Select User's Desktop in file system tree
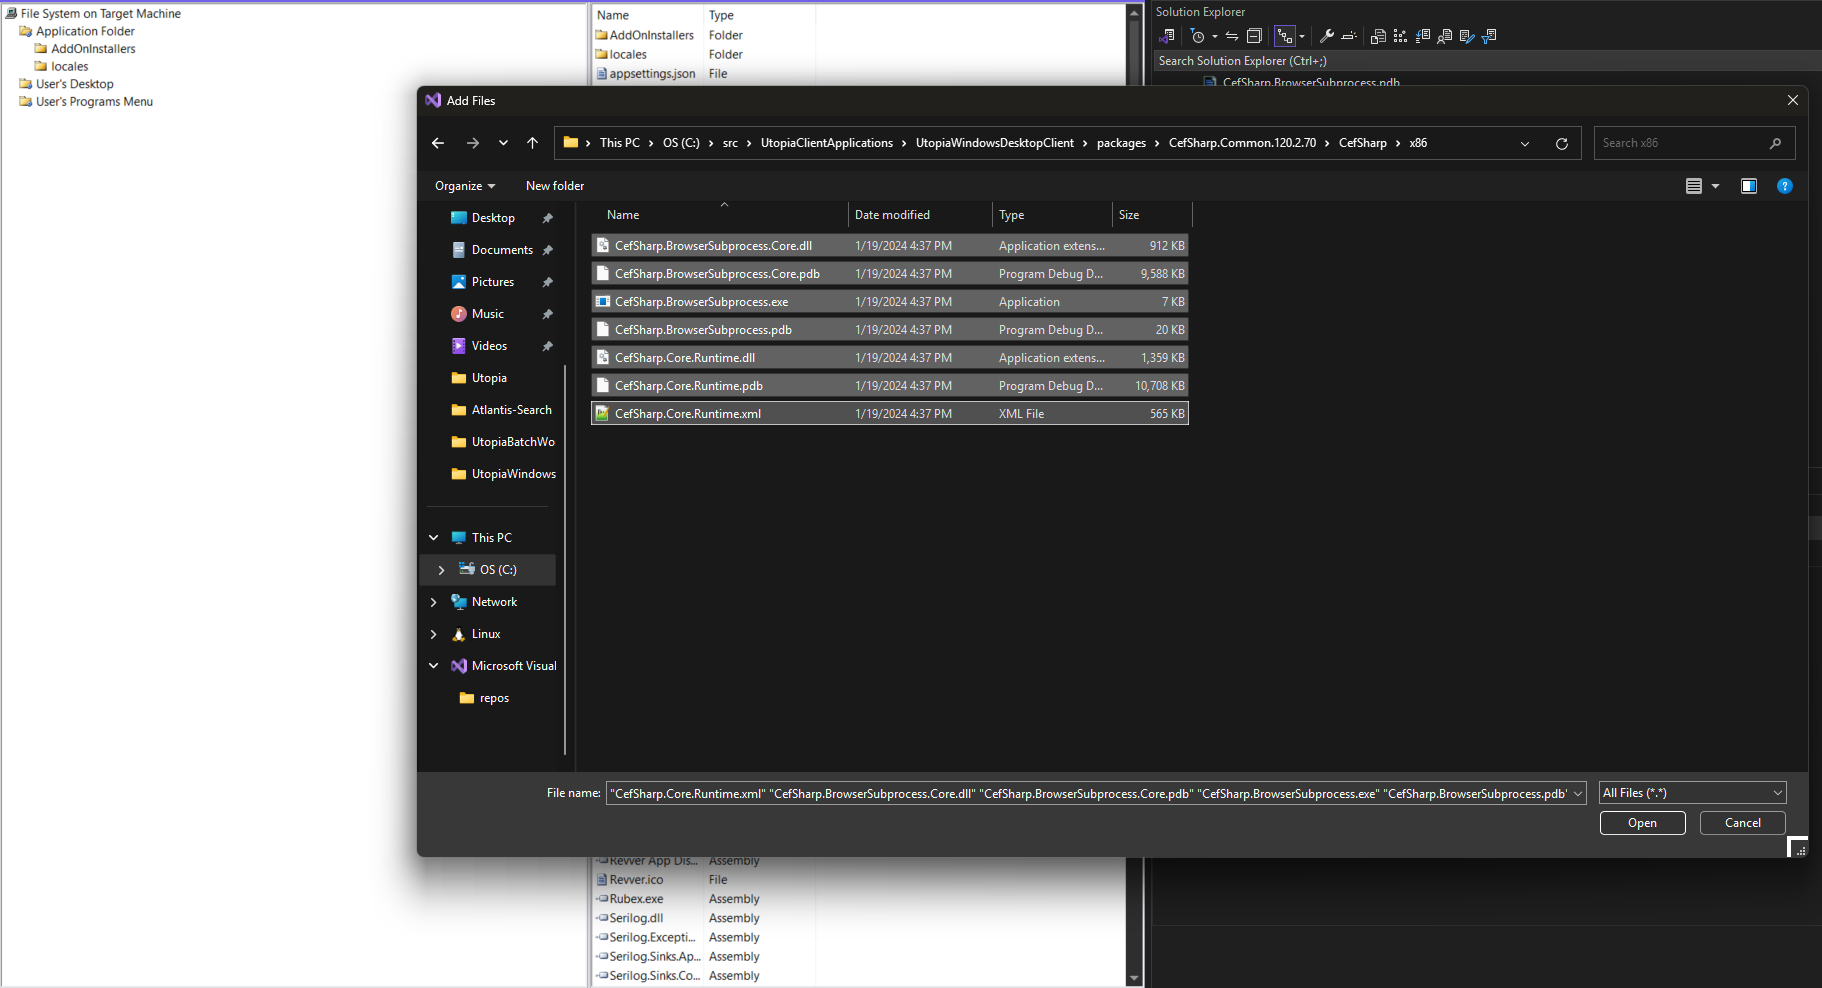This screenshot has width=1822, height=988. pyautogui.click(x=74, y=84)
